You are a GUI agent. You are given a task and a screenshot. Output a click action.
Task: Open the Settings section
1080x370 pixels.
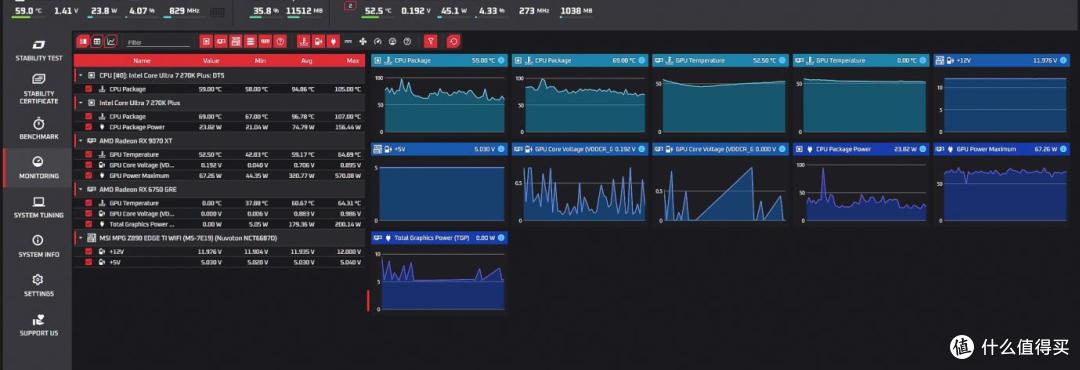(x=38, y=285)
